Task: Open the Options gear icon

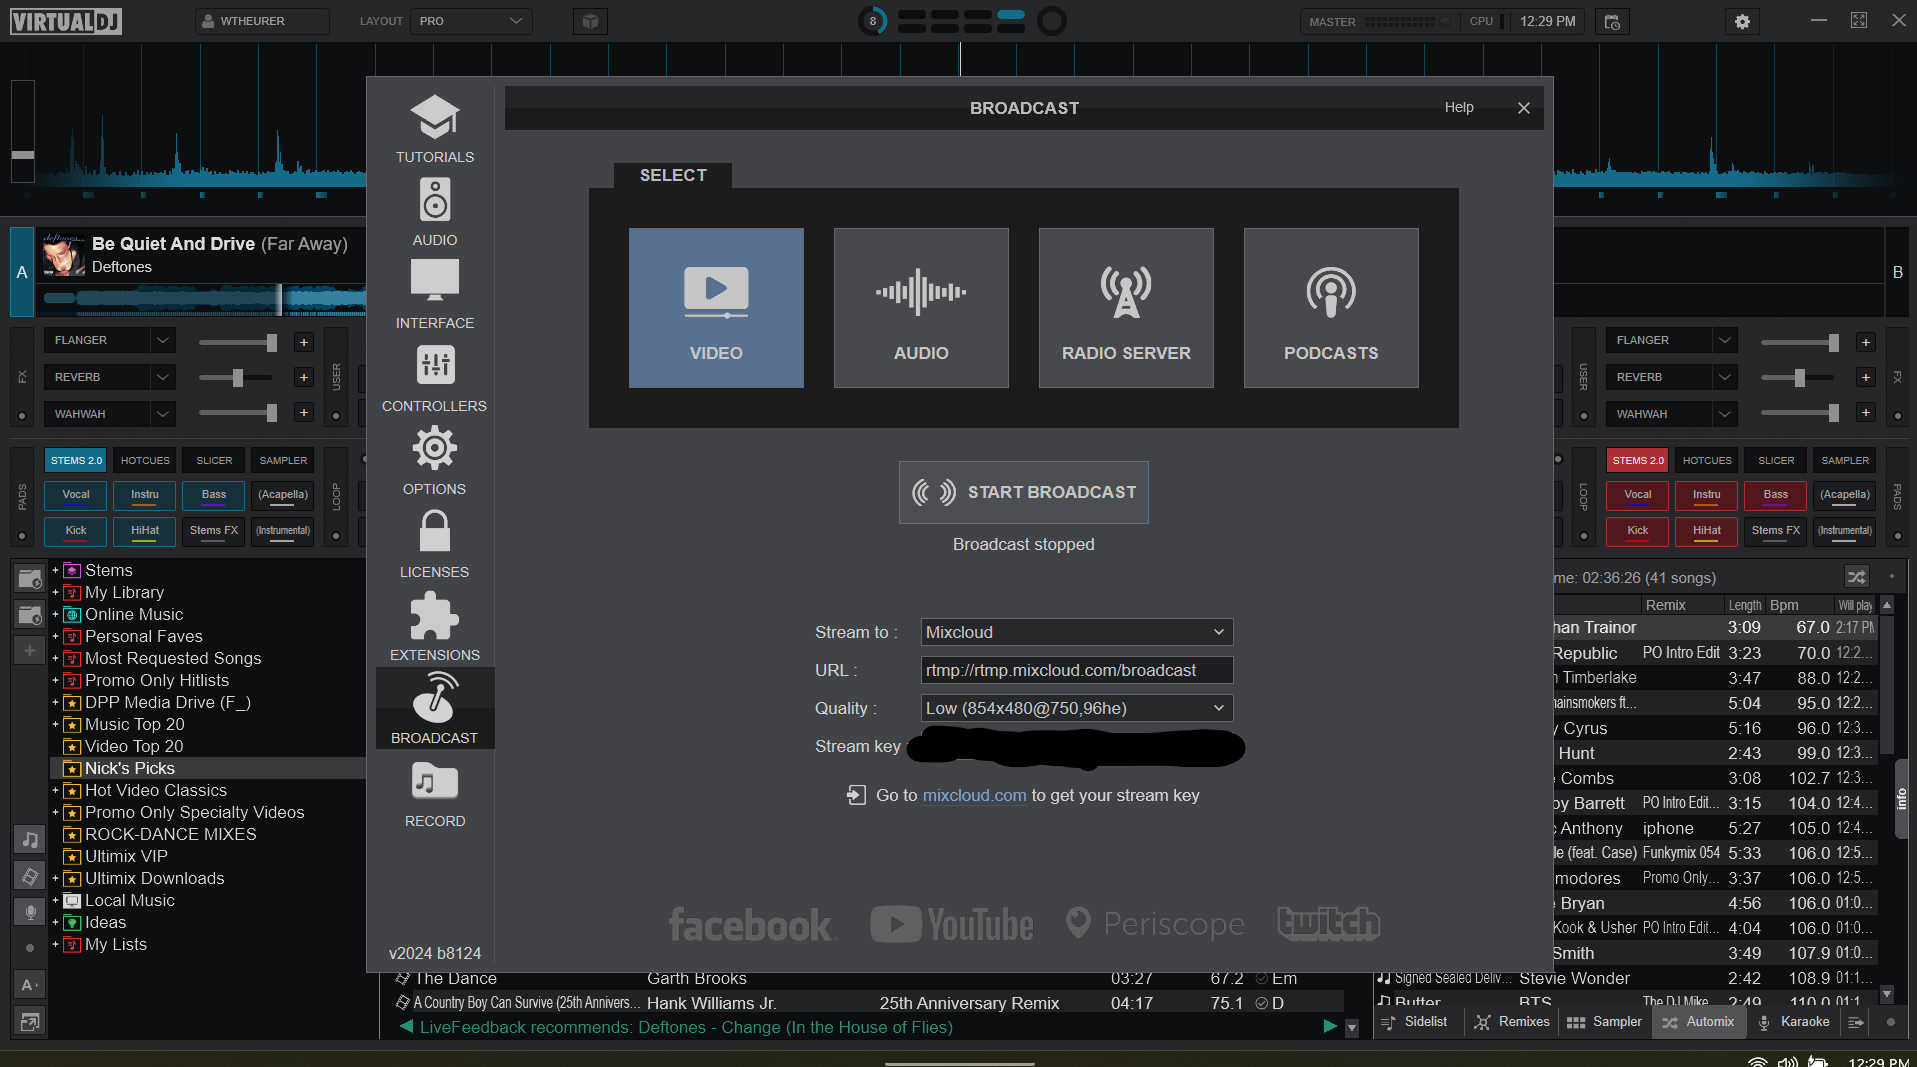Action: (434, 448)
